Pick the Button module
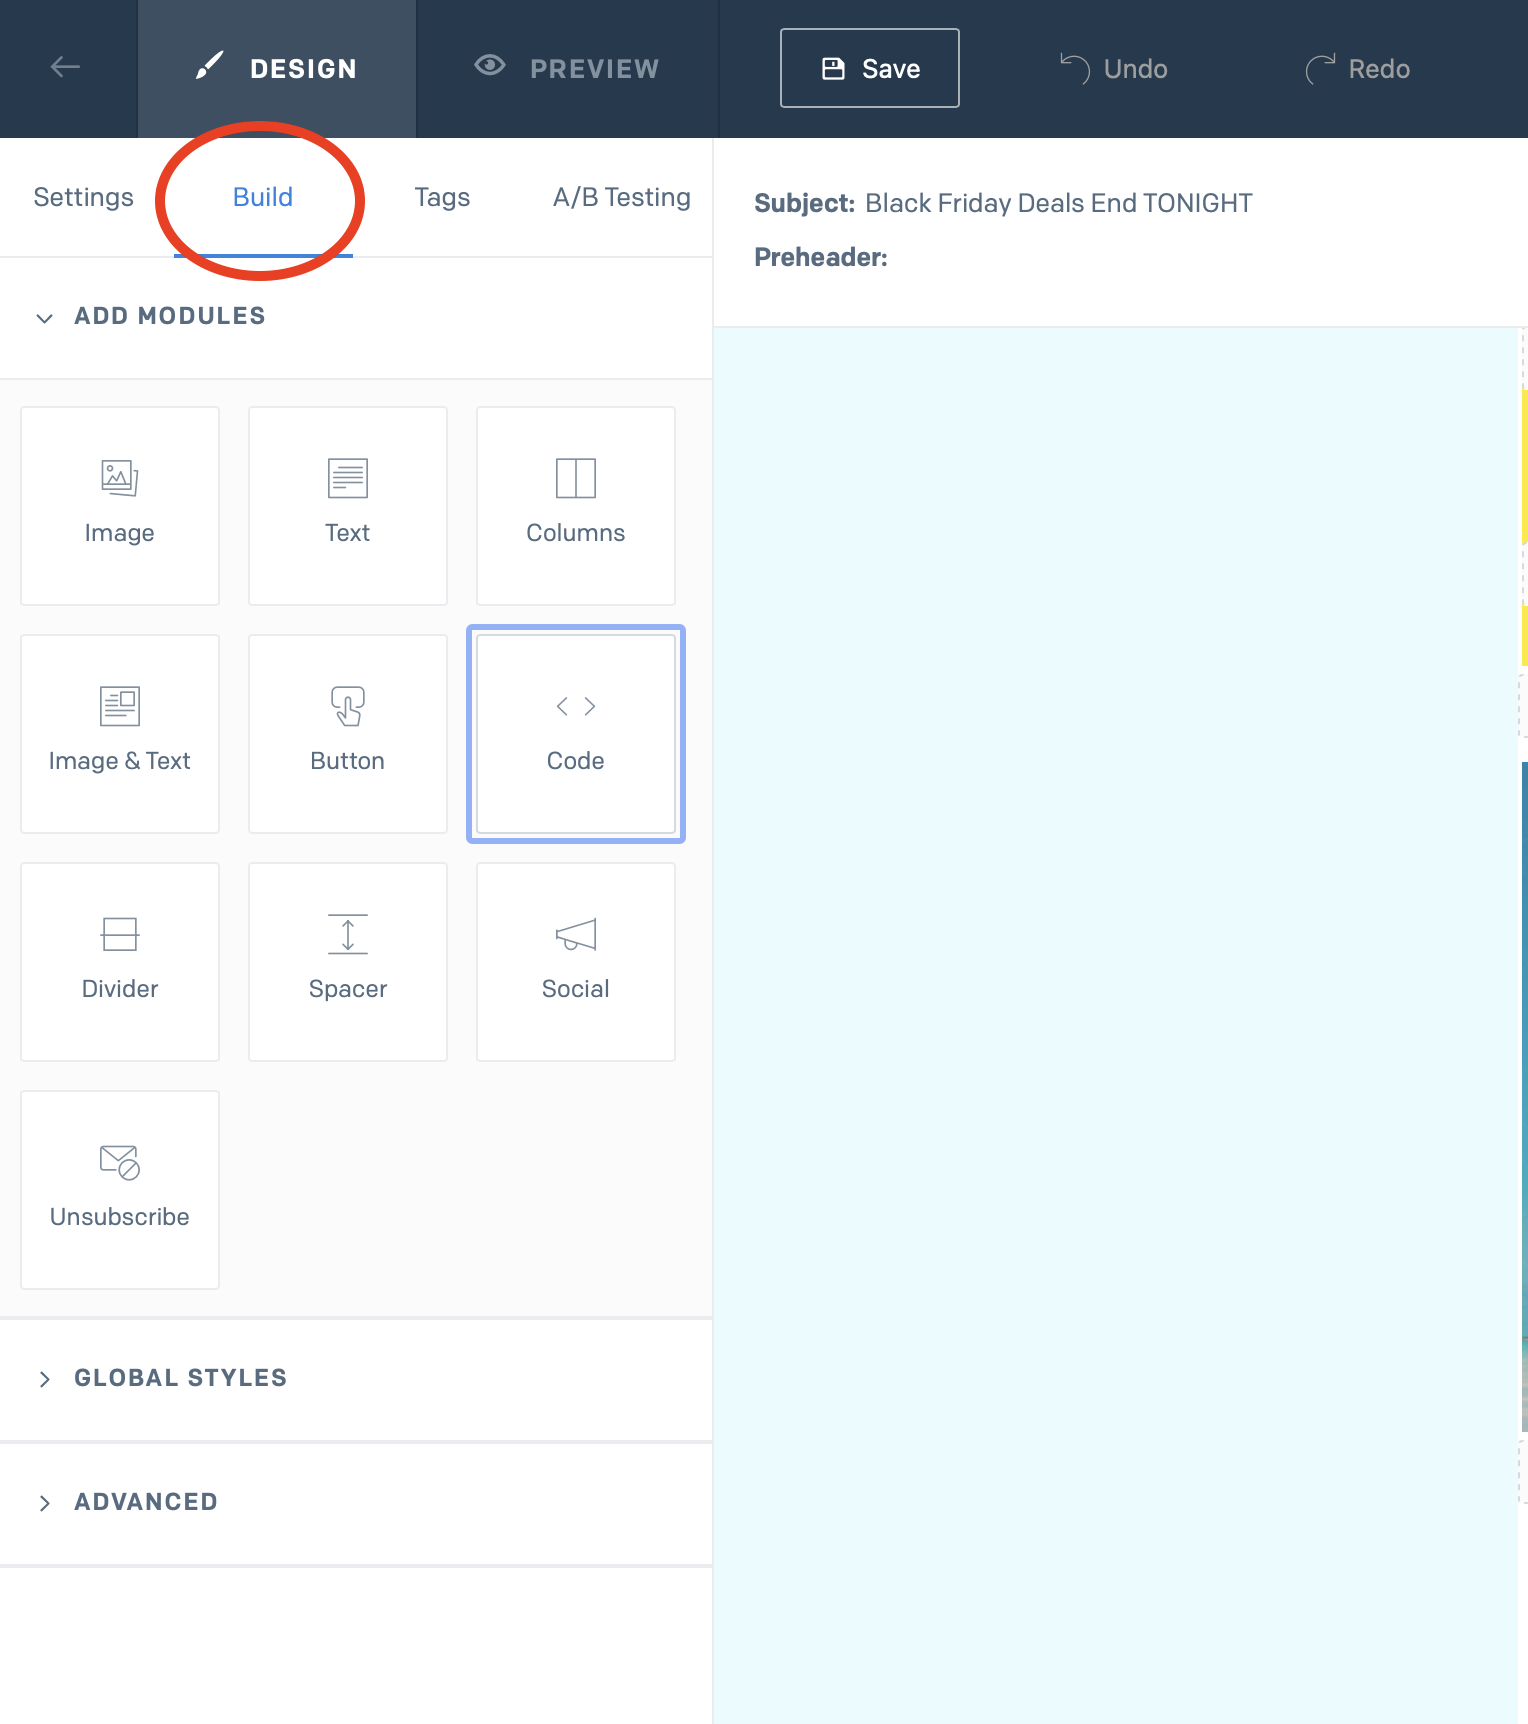This screenshot has height=1724, width=1528. click(347, 733)
